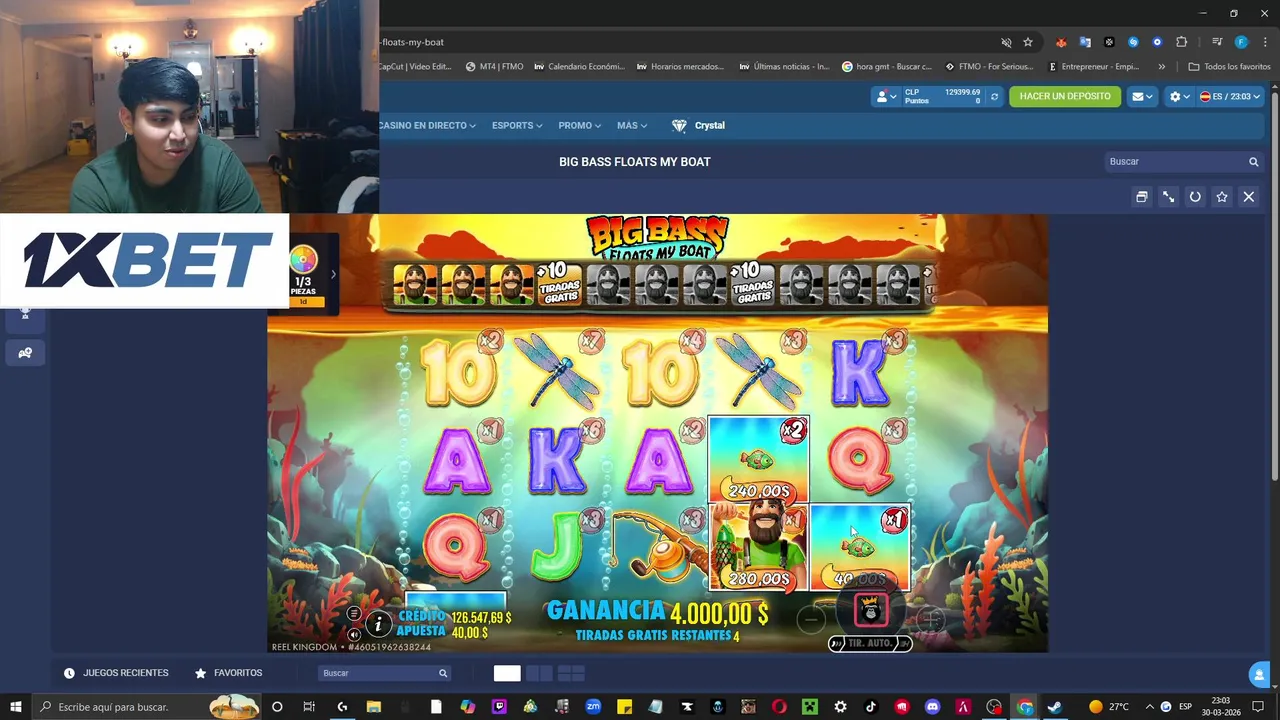Click the bottom Buscar games field
This screenshot has height=720, width=1280.
click(384, 673)
